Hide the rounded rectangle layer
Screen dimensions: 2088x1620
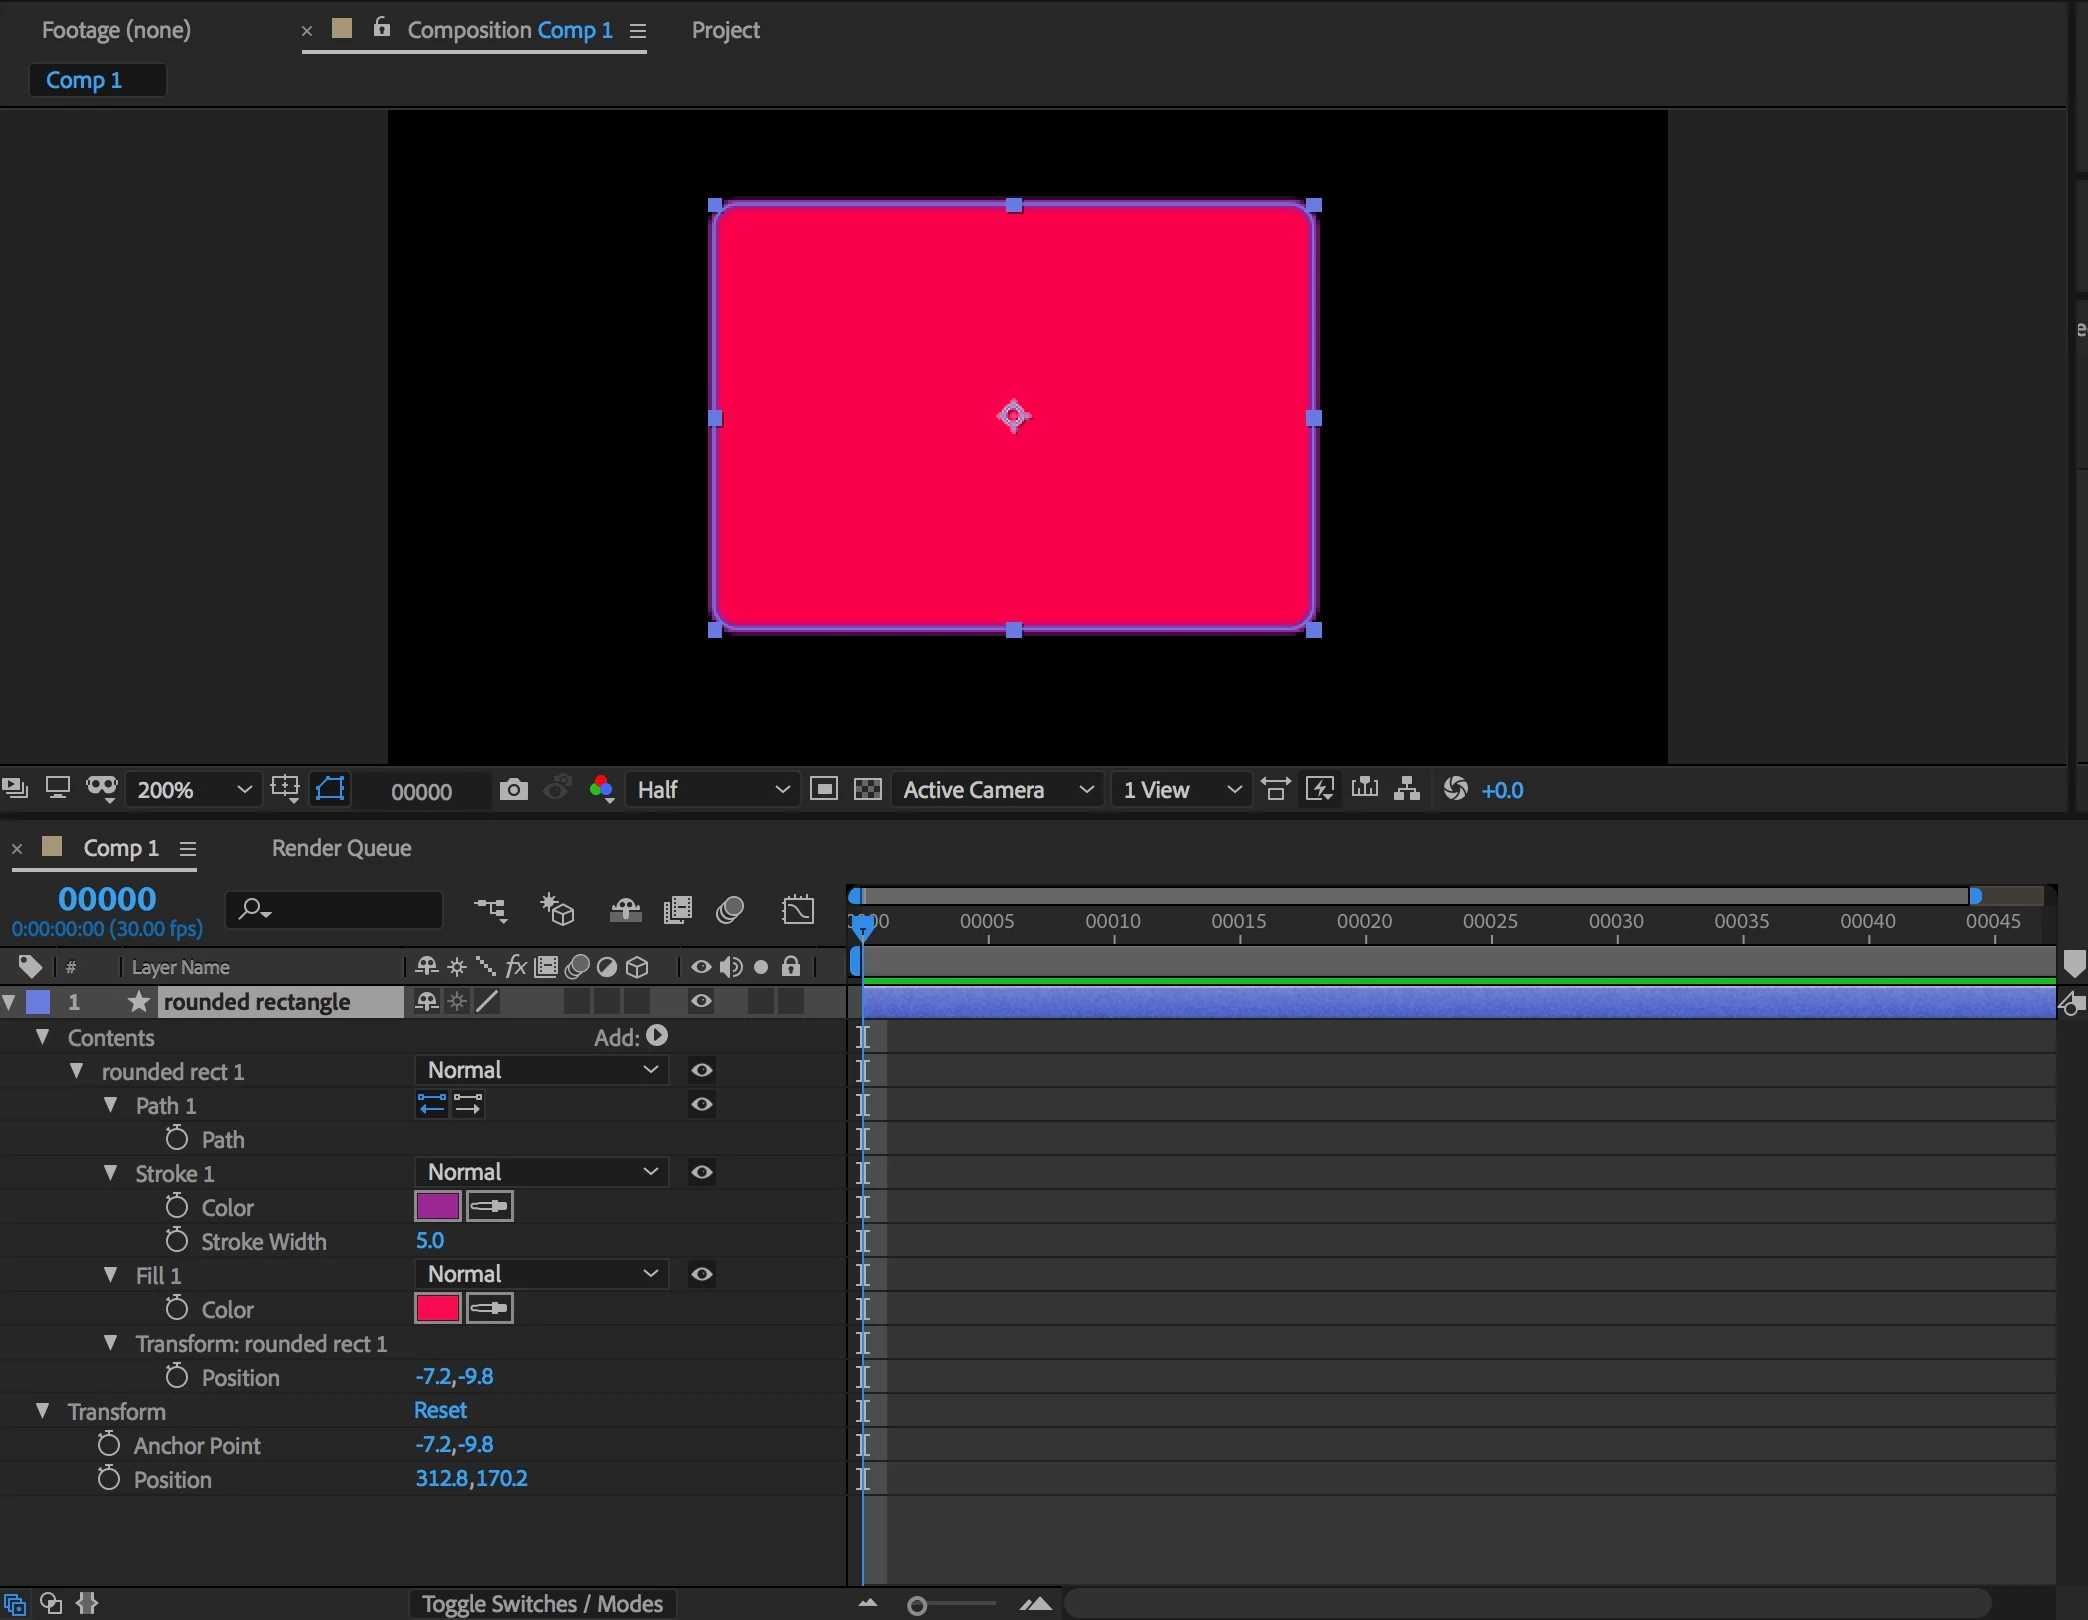pos(701,1001)
